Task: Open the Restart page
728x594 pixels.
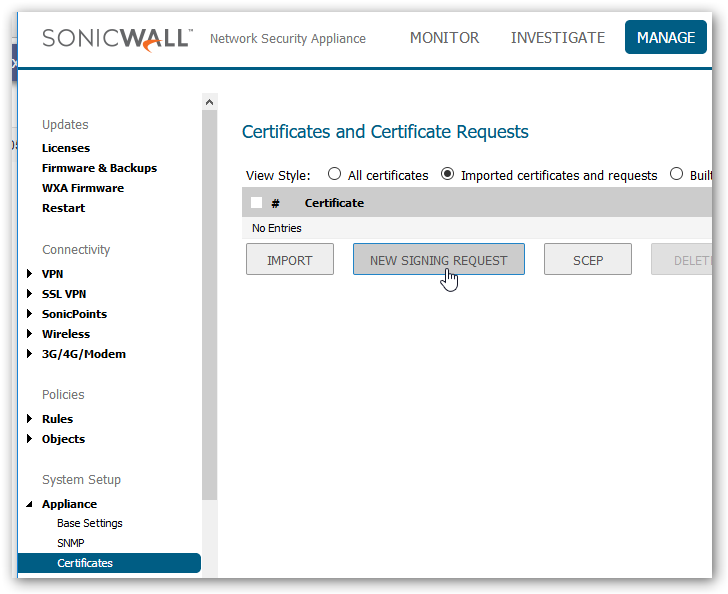Action: 64,208
